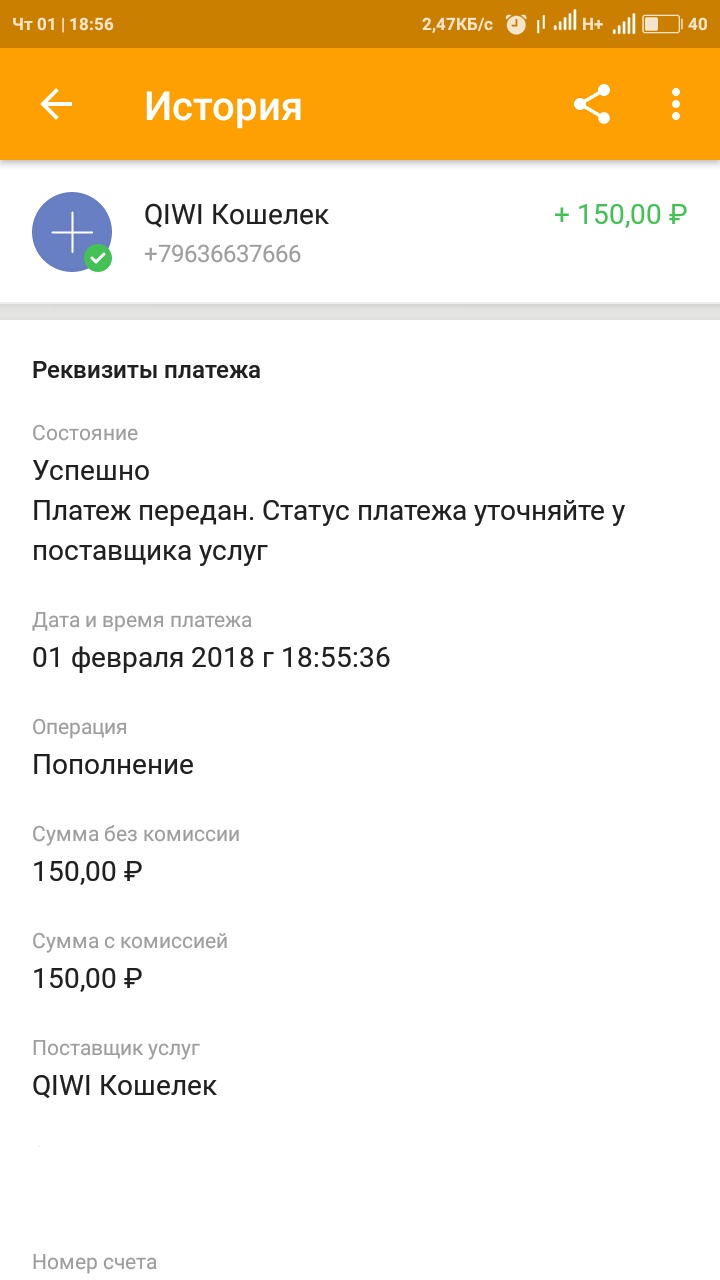The image size is (720, 1280).
Task: Tap amount under Сумма с комиссией
Action: tap(87, 978)
